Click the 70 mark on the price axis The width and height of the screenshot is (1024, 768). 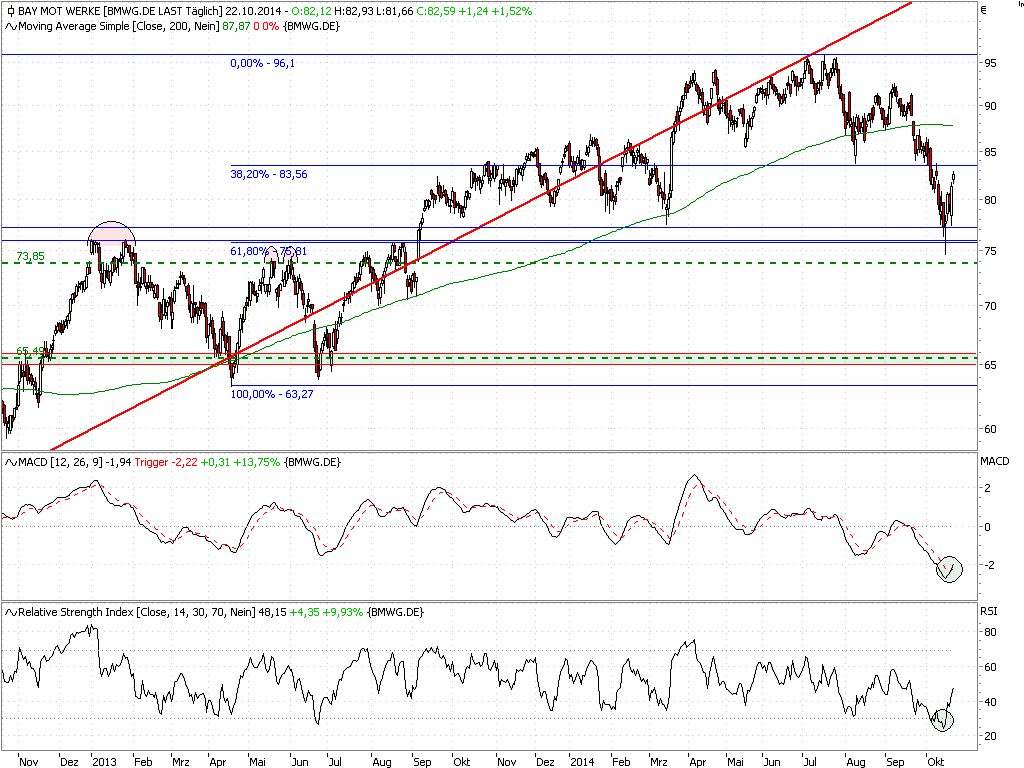[x=991, y=306]
